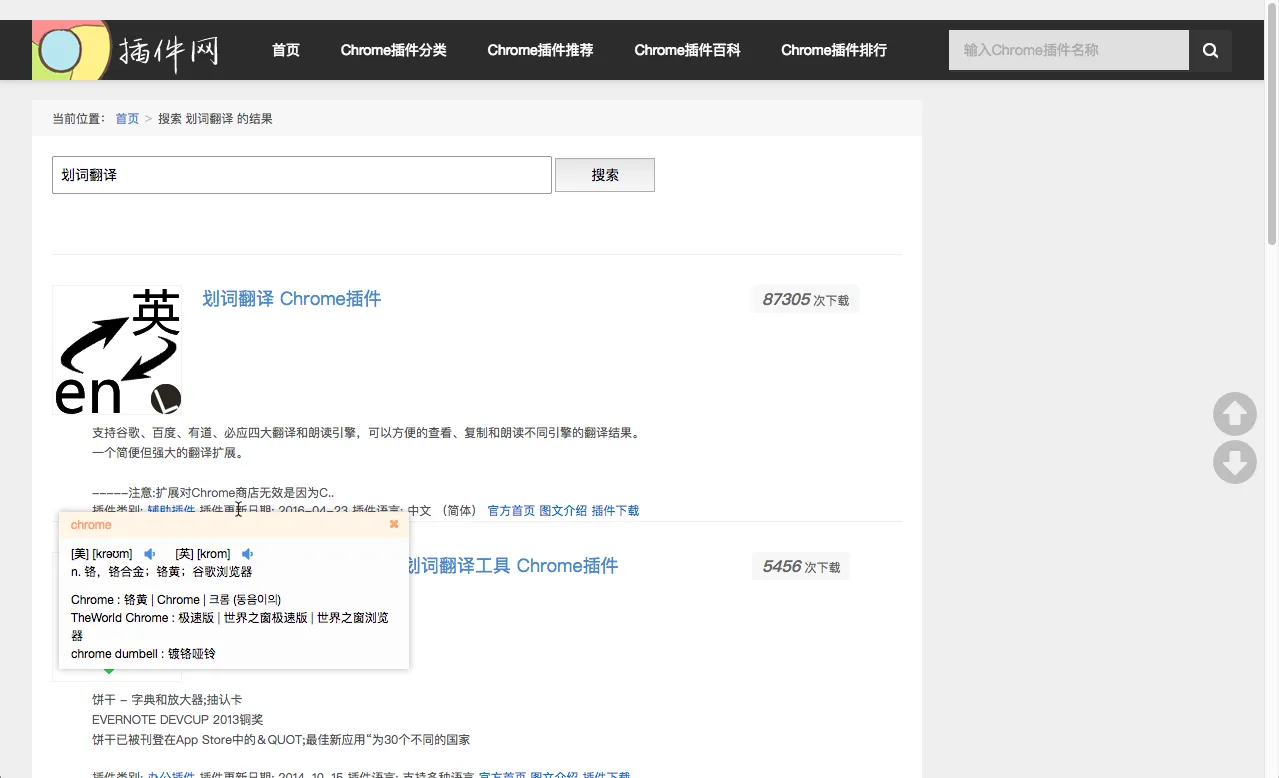Viewport: 1279px width, 778px height.
Task: Open the Chrome插件分类 menu item
Action: (x=393, y=50)
